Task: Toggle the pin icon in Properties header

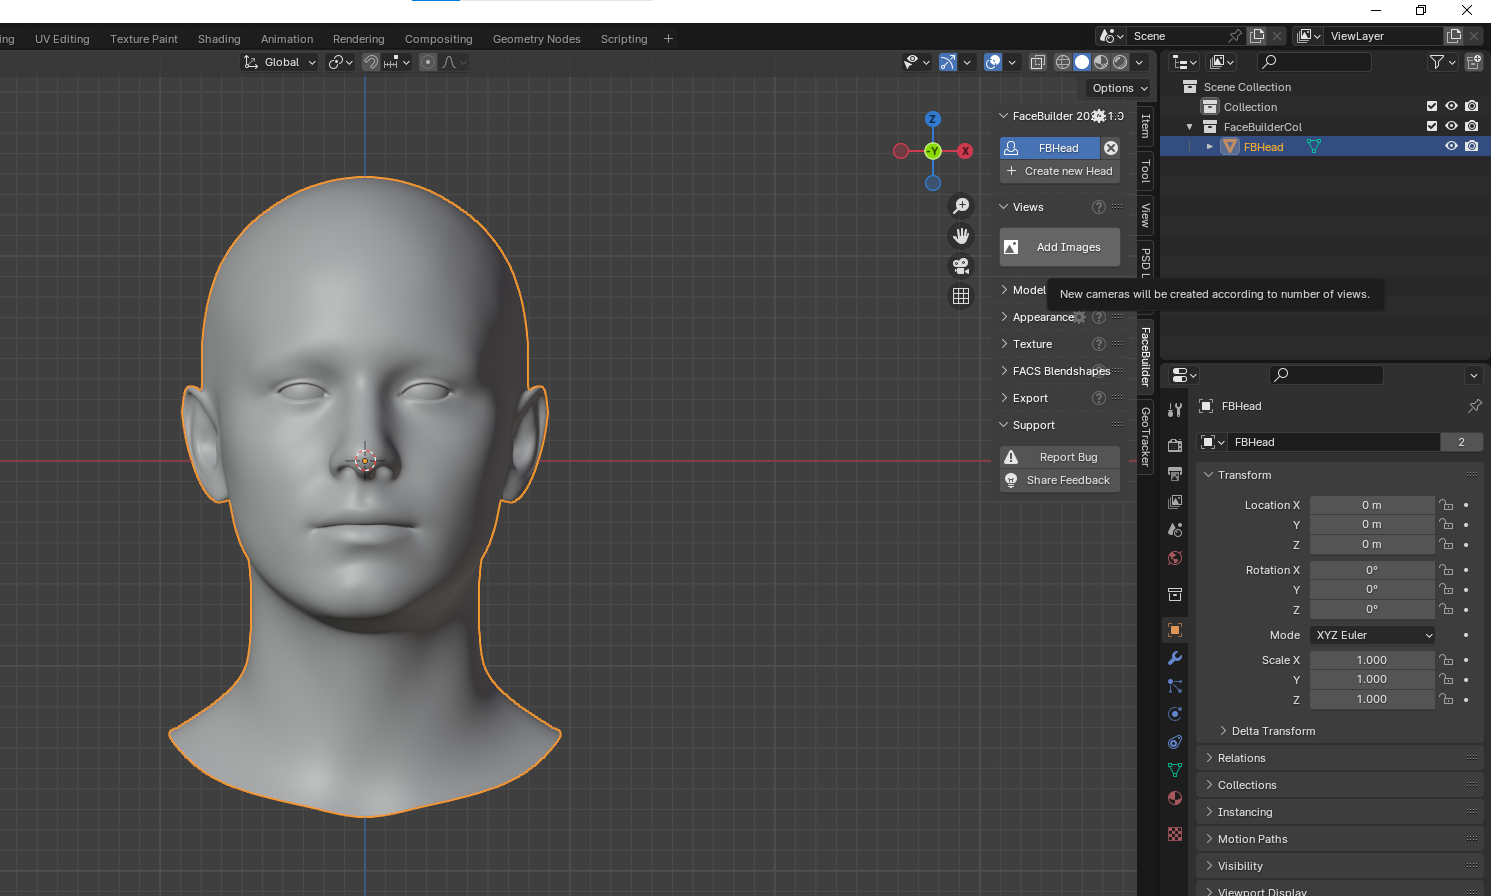Action: tap(1474, 406)
